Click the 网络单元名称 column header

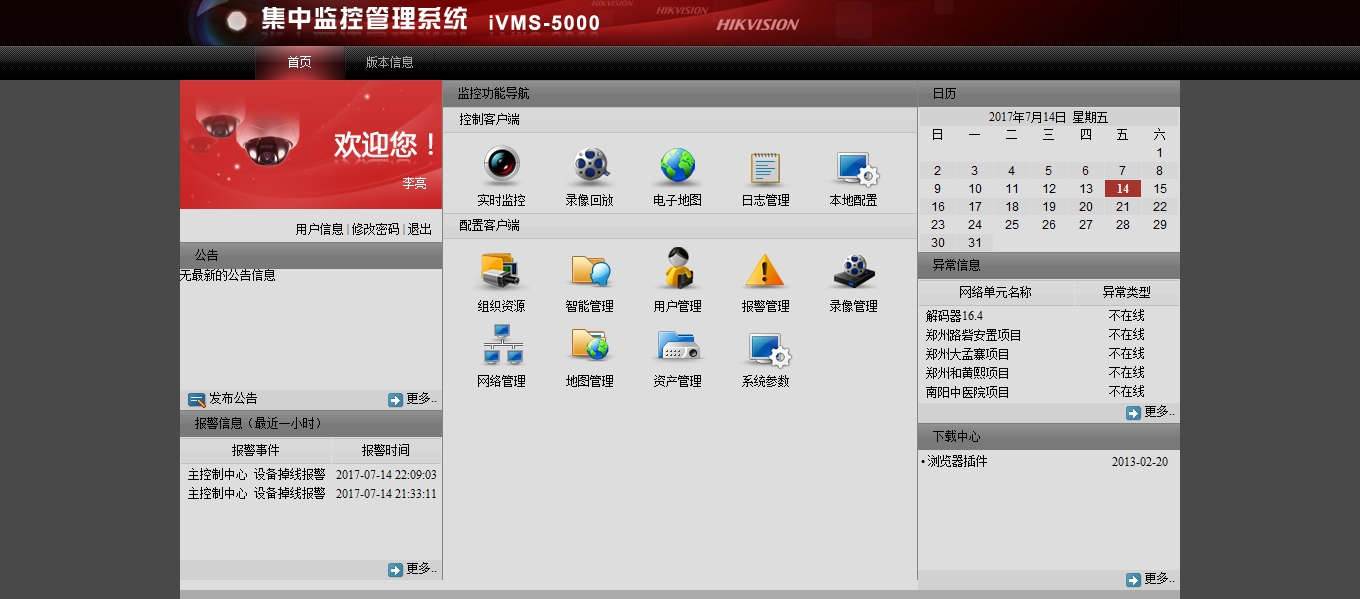(x=996, y=293)
